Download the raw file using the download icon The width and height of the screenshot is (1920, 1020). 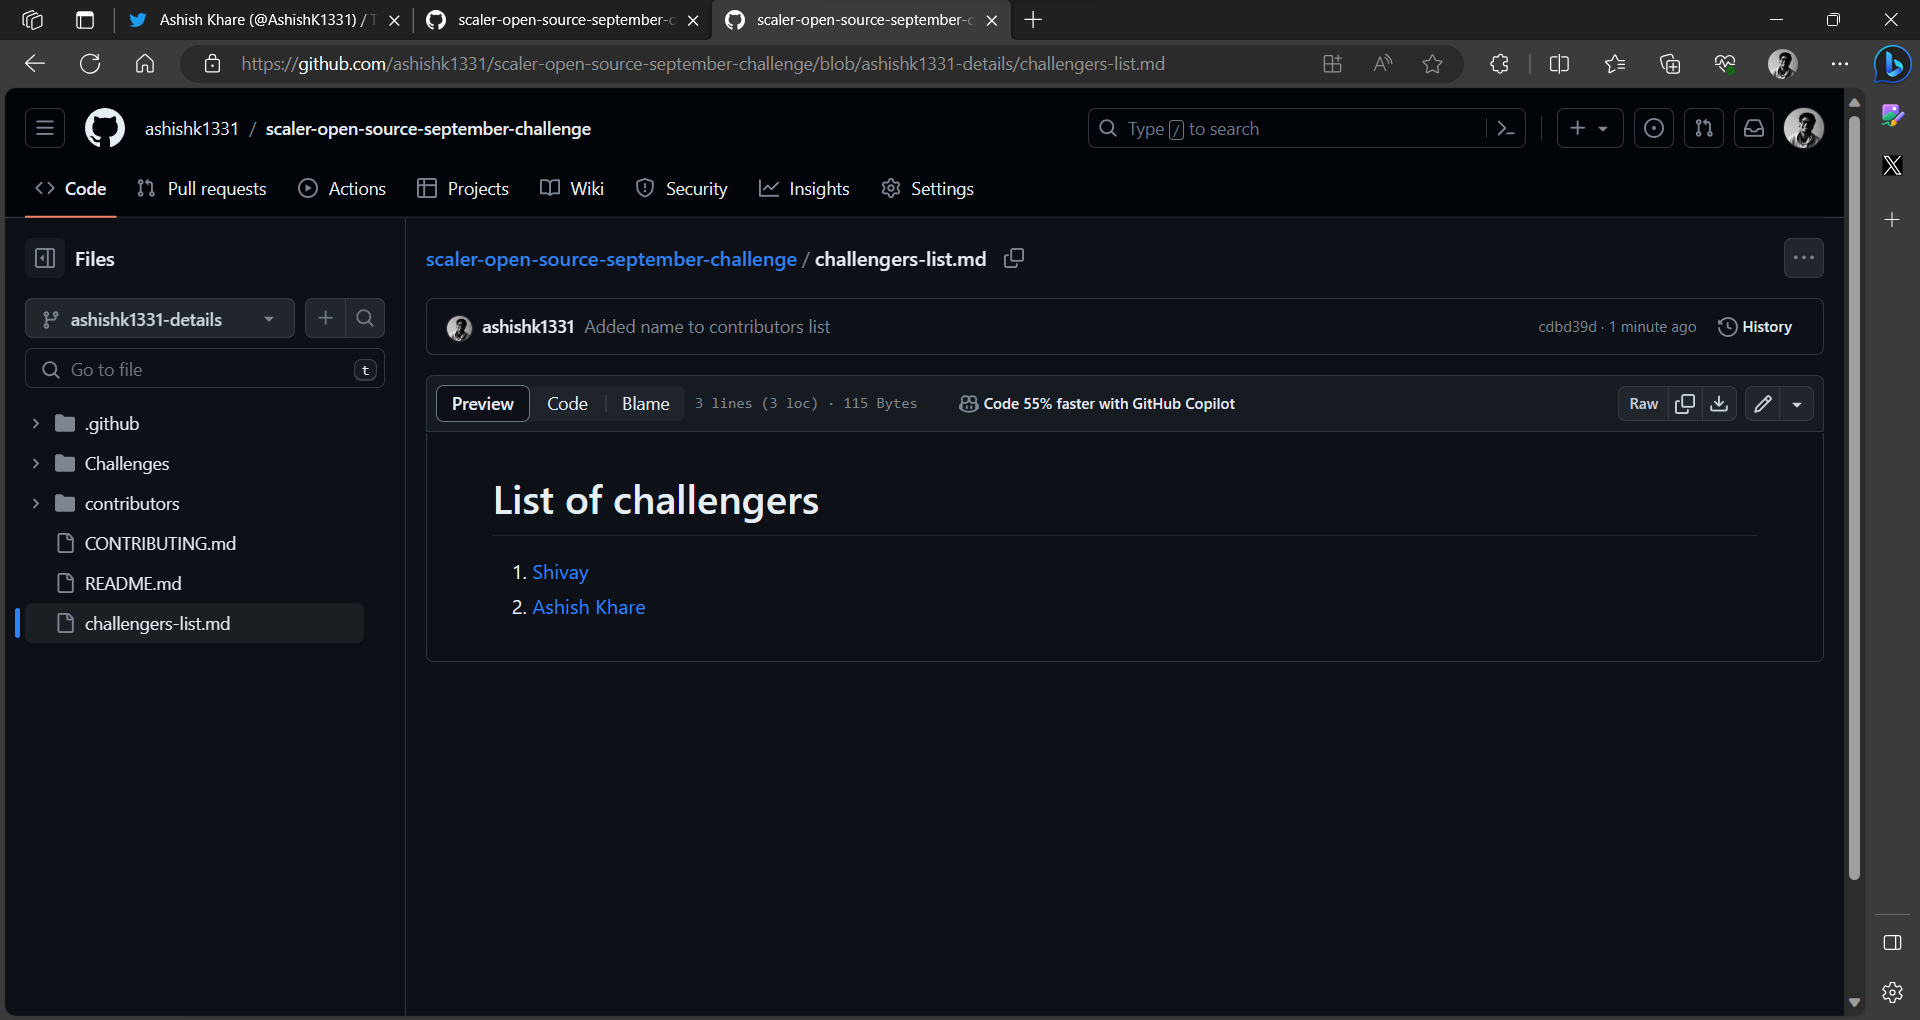tap(1720, 403)
